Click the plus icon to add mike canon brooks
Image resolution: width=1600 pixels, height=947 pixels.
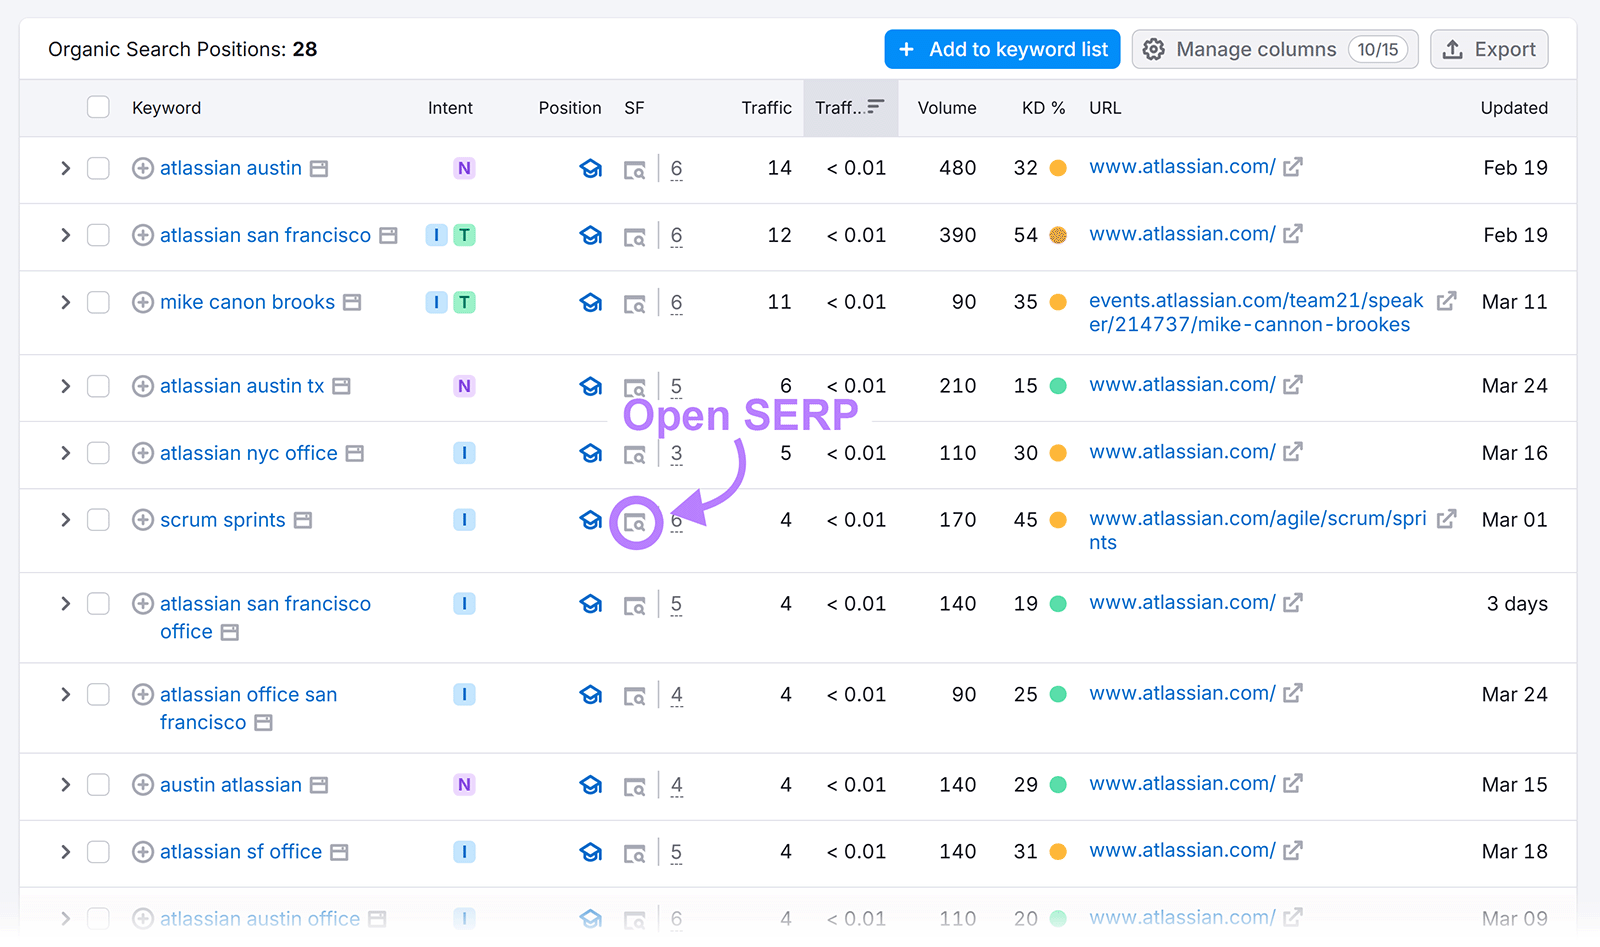point(141,302)
